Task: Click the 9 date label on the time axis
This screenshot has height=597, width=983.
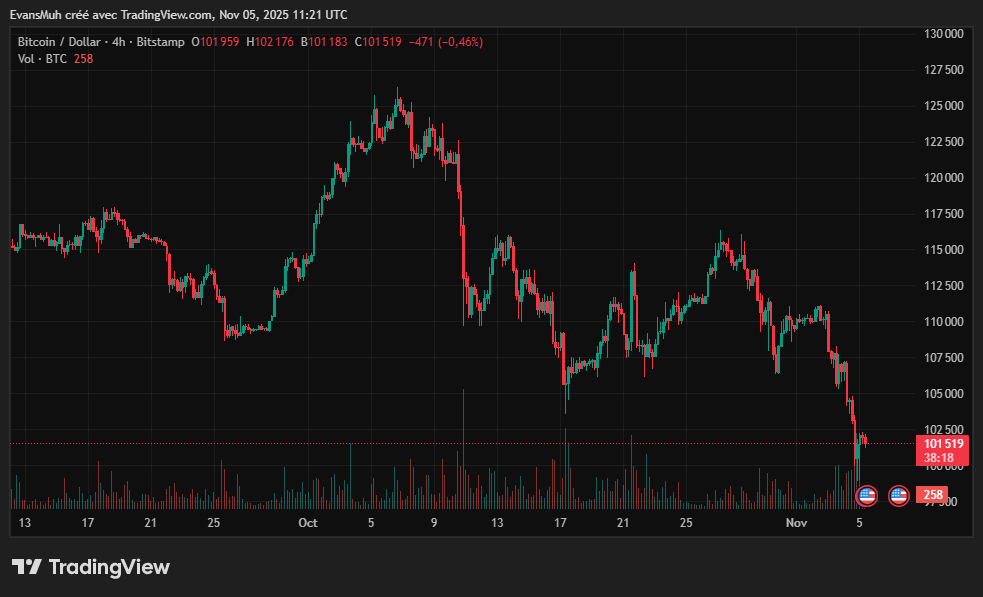Action: [x=434, y=523]
